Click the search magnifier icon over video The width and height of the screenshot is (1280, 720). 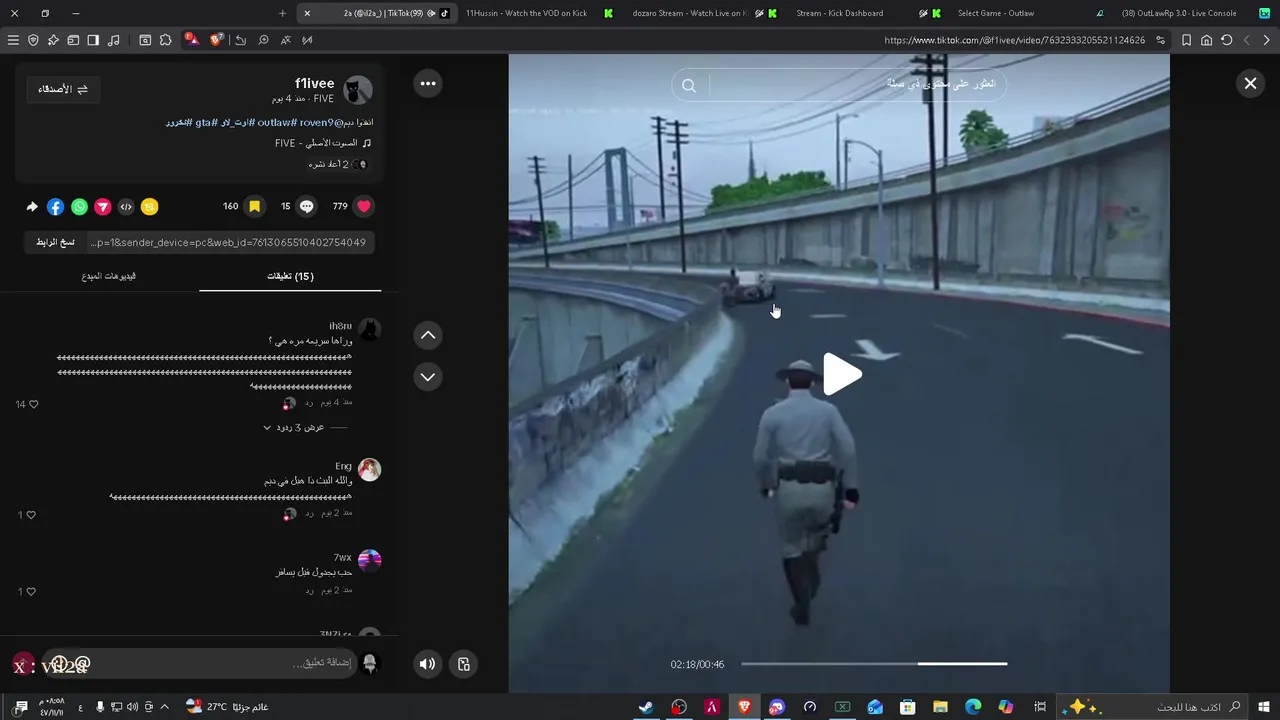pos(689,85)
